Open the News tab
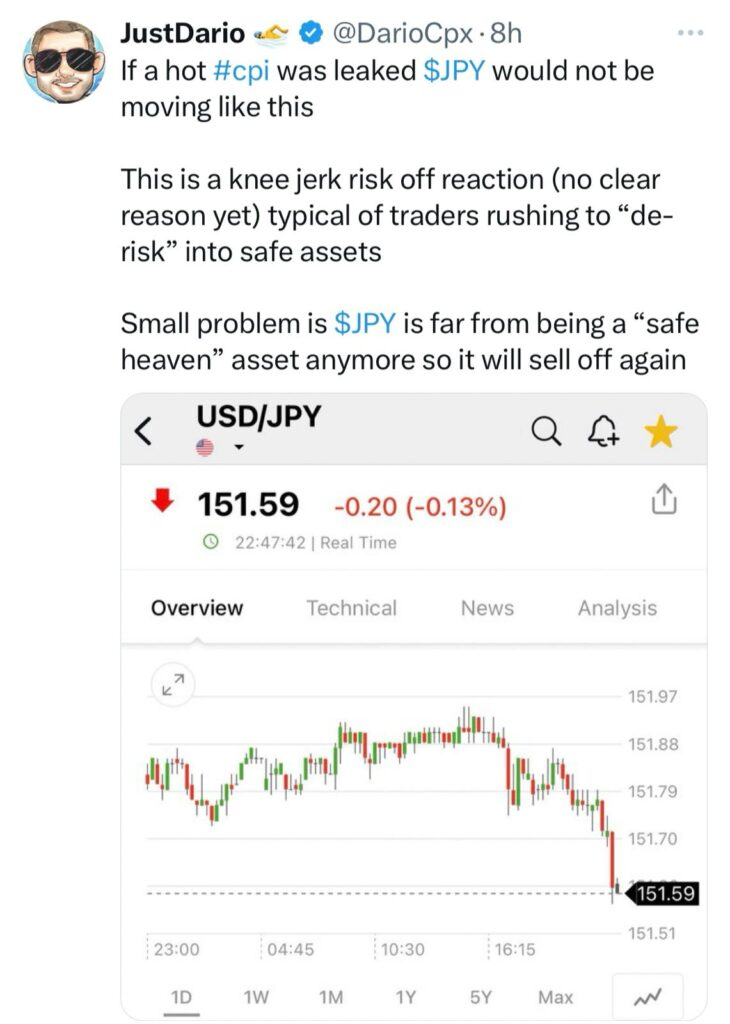Screen dimensions: 730x1024 coord(487,608)
